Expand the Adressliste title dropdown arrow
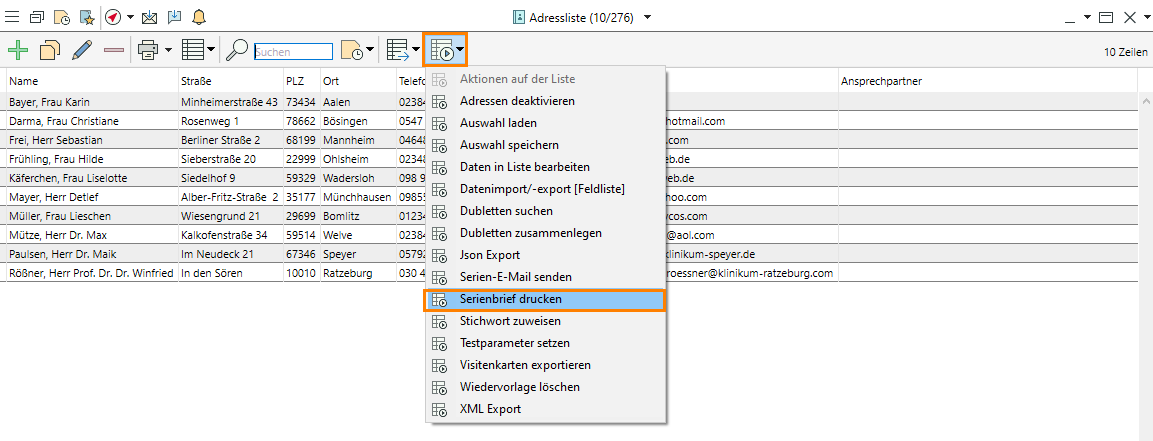Viewport: 1153px width, 441px height. [x=648, y=17]
